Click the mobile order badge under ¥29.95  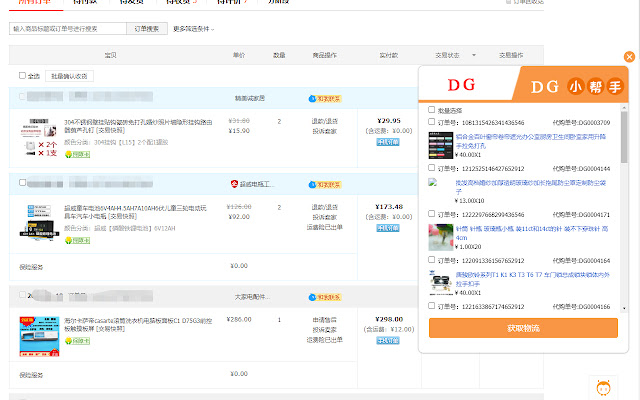(388, 142)
